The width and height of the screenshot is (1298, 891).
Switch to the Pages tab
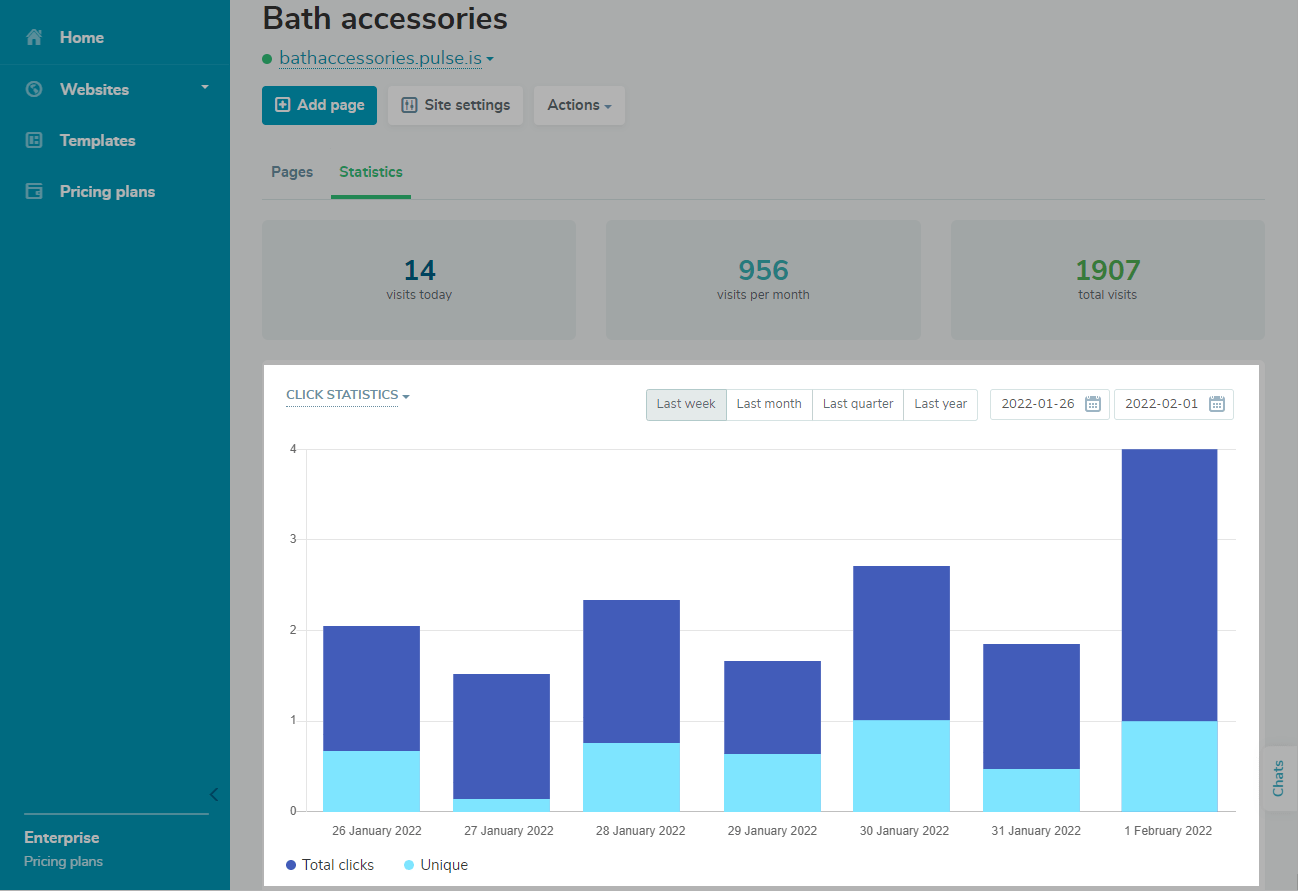[x=292, y=172]
